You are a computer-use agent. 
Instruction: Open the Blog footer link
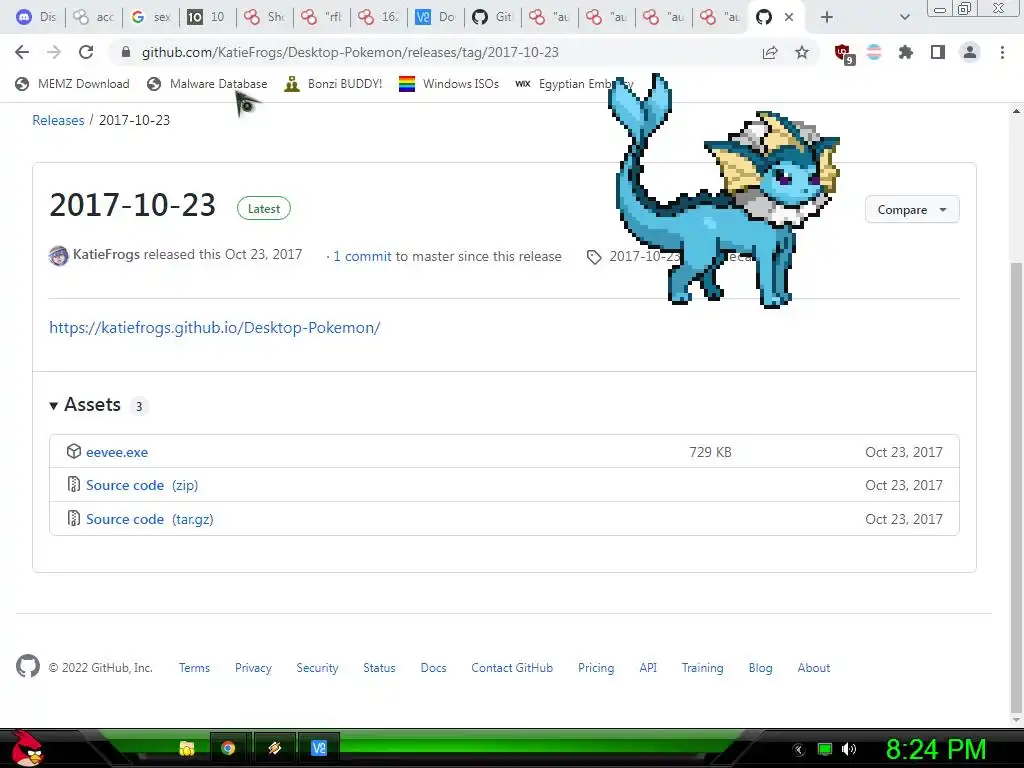click(760, 667)
